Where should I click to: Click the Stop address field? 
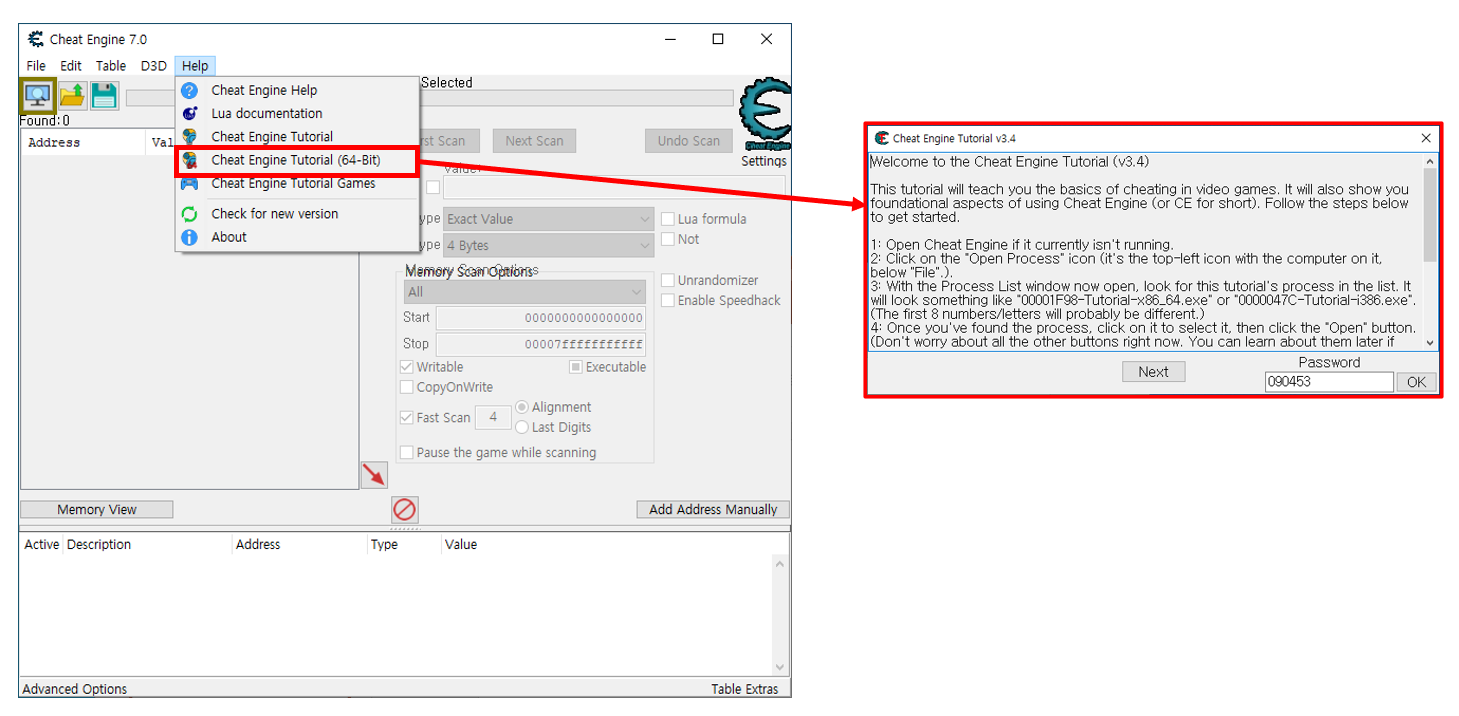tap(541, 344)
